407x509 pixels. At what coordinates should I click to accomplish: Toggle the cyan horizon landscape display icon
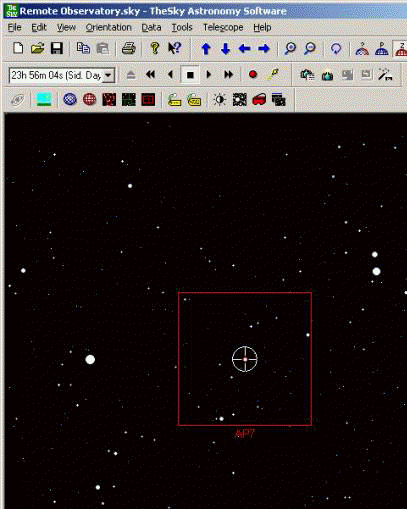[x=44, y=100]
